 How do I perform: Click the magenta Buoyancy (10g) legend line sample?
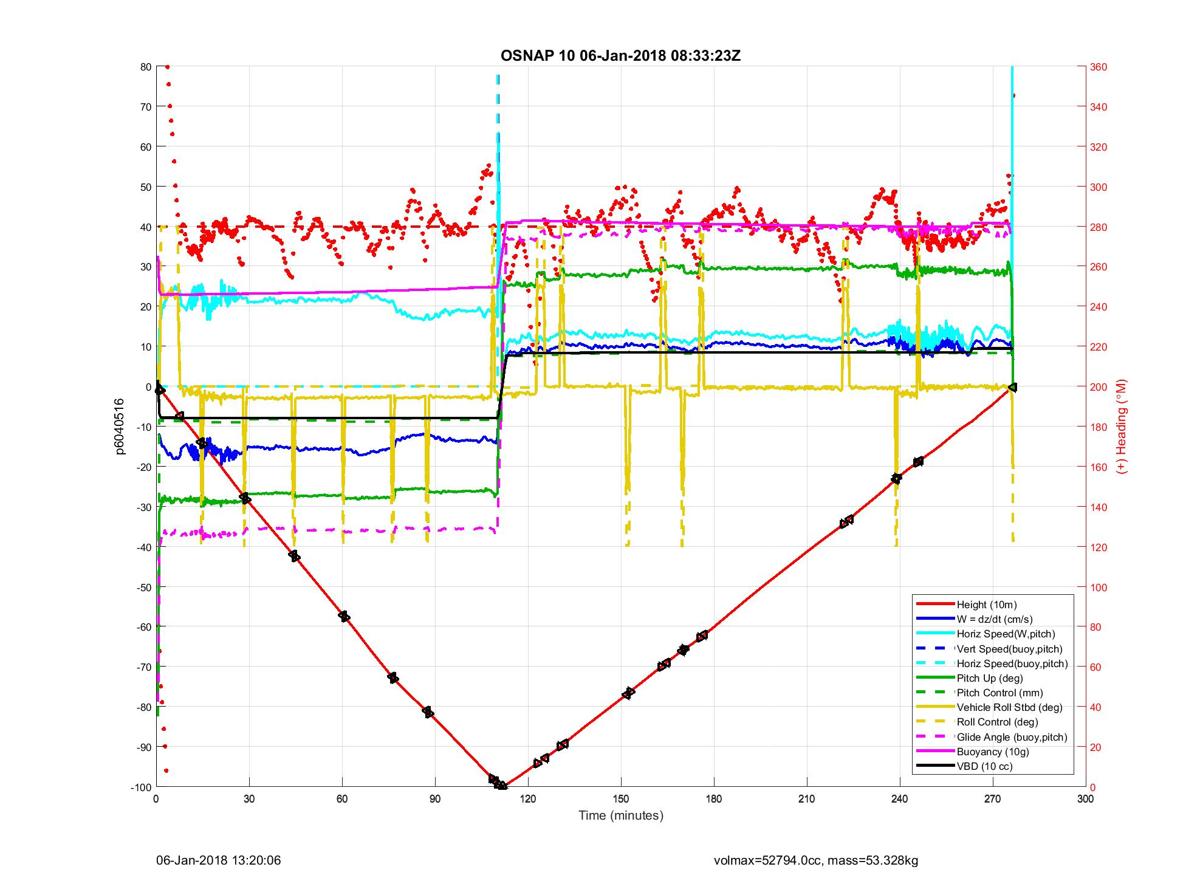pos(934,751)
